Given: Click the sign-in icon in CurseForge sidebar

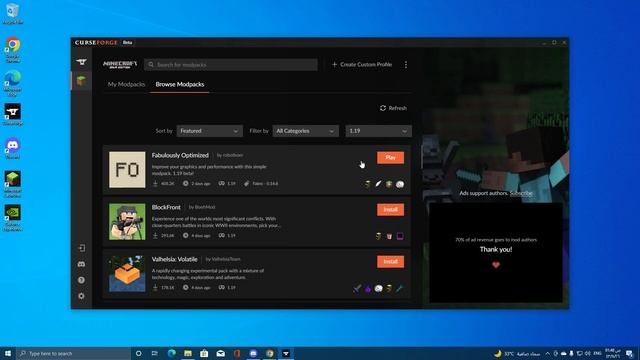Looking at the screenshot, I should click(81, 248).
